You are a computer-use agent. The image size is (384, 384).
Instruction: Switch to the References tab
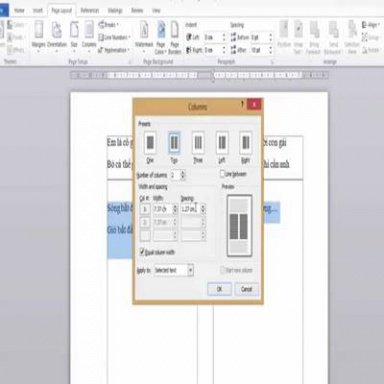click(x=90, y=11)
